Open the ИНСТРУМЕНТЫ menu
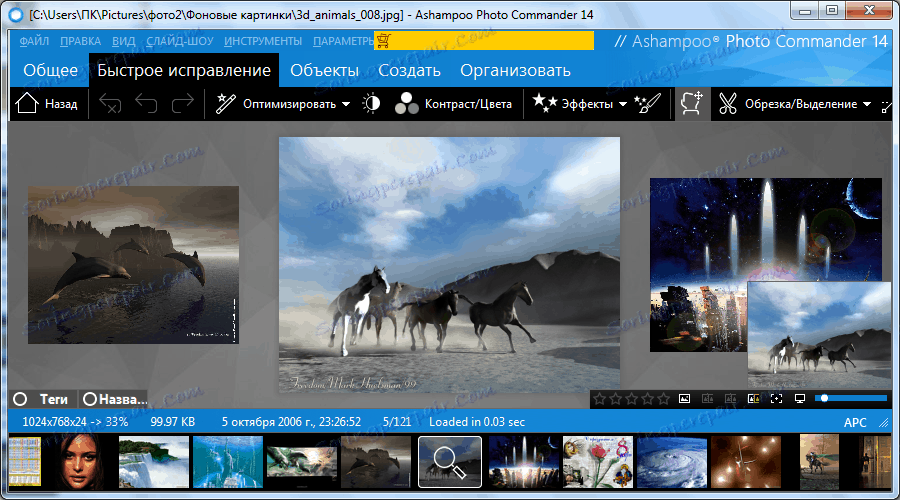Viewport: 900px width, 500px height. pos(263,41)
